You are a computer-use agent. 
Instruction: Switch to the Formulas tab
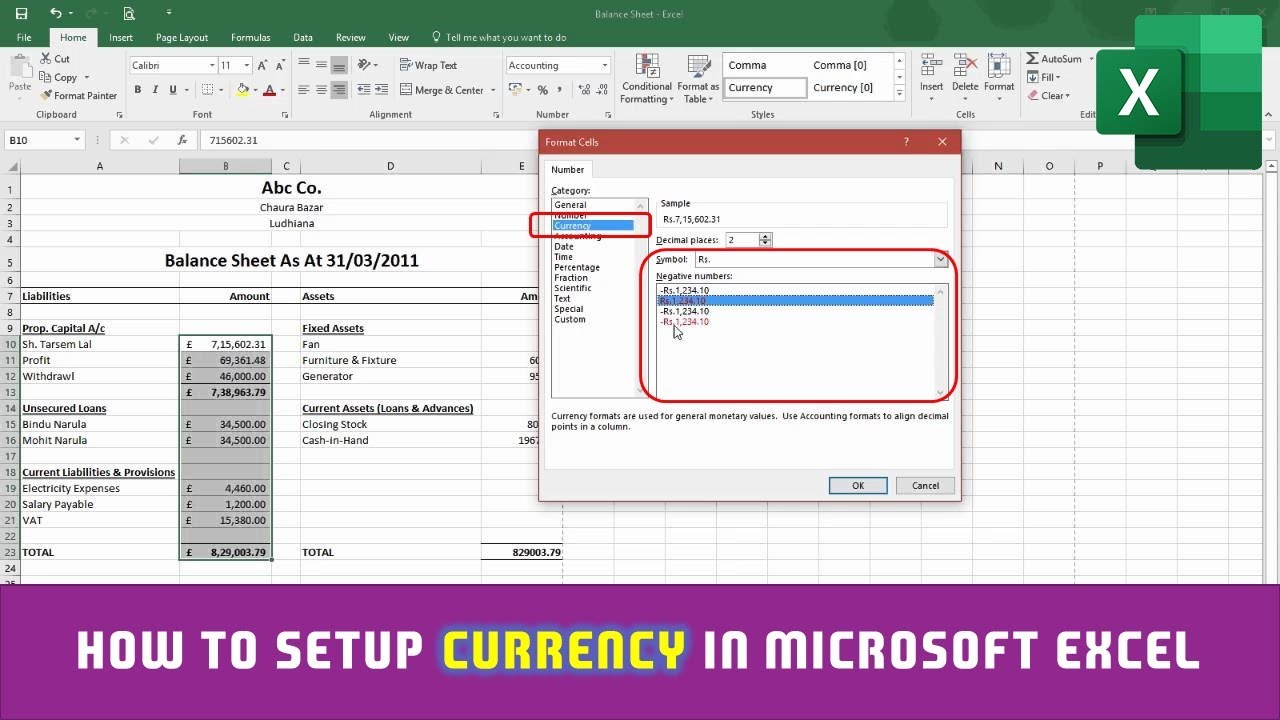[x=250, y=37]
